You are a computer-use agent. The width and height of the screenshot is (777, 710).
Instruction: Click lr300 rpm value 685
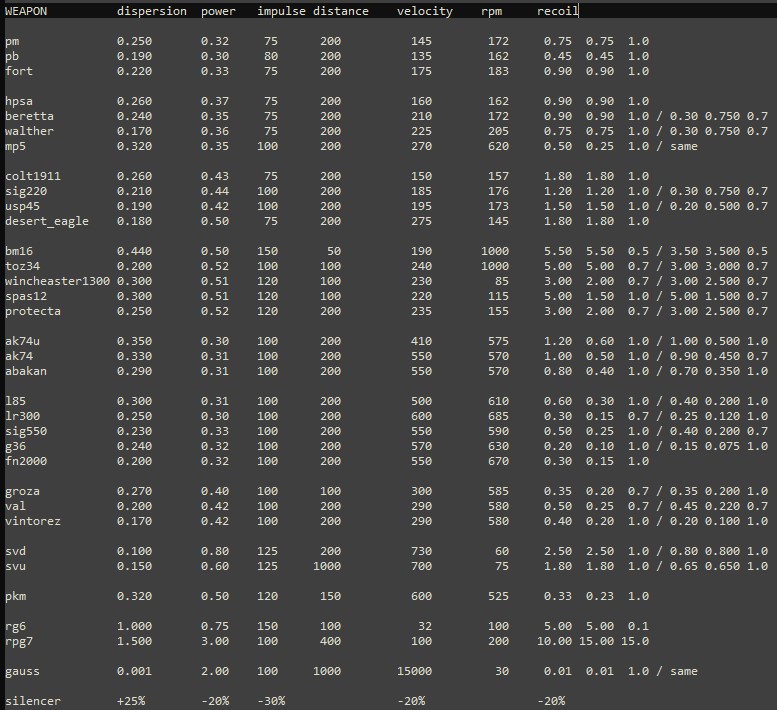[498, 416]
